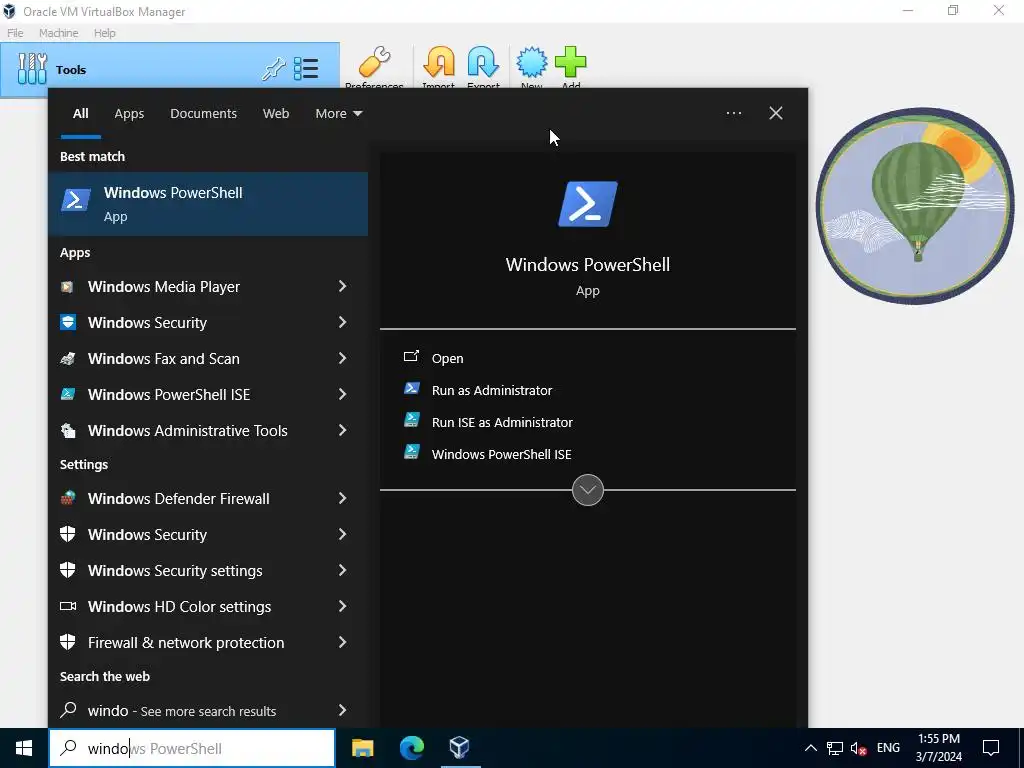Click the green Add machine icon
The height and width of the screenshot is (768, 1024).
coord(571,62)
